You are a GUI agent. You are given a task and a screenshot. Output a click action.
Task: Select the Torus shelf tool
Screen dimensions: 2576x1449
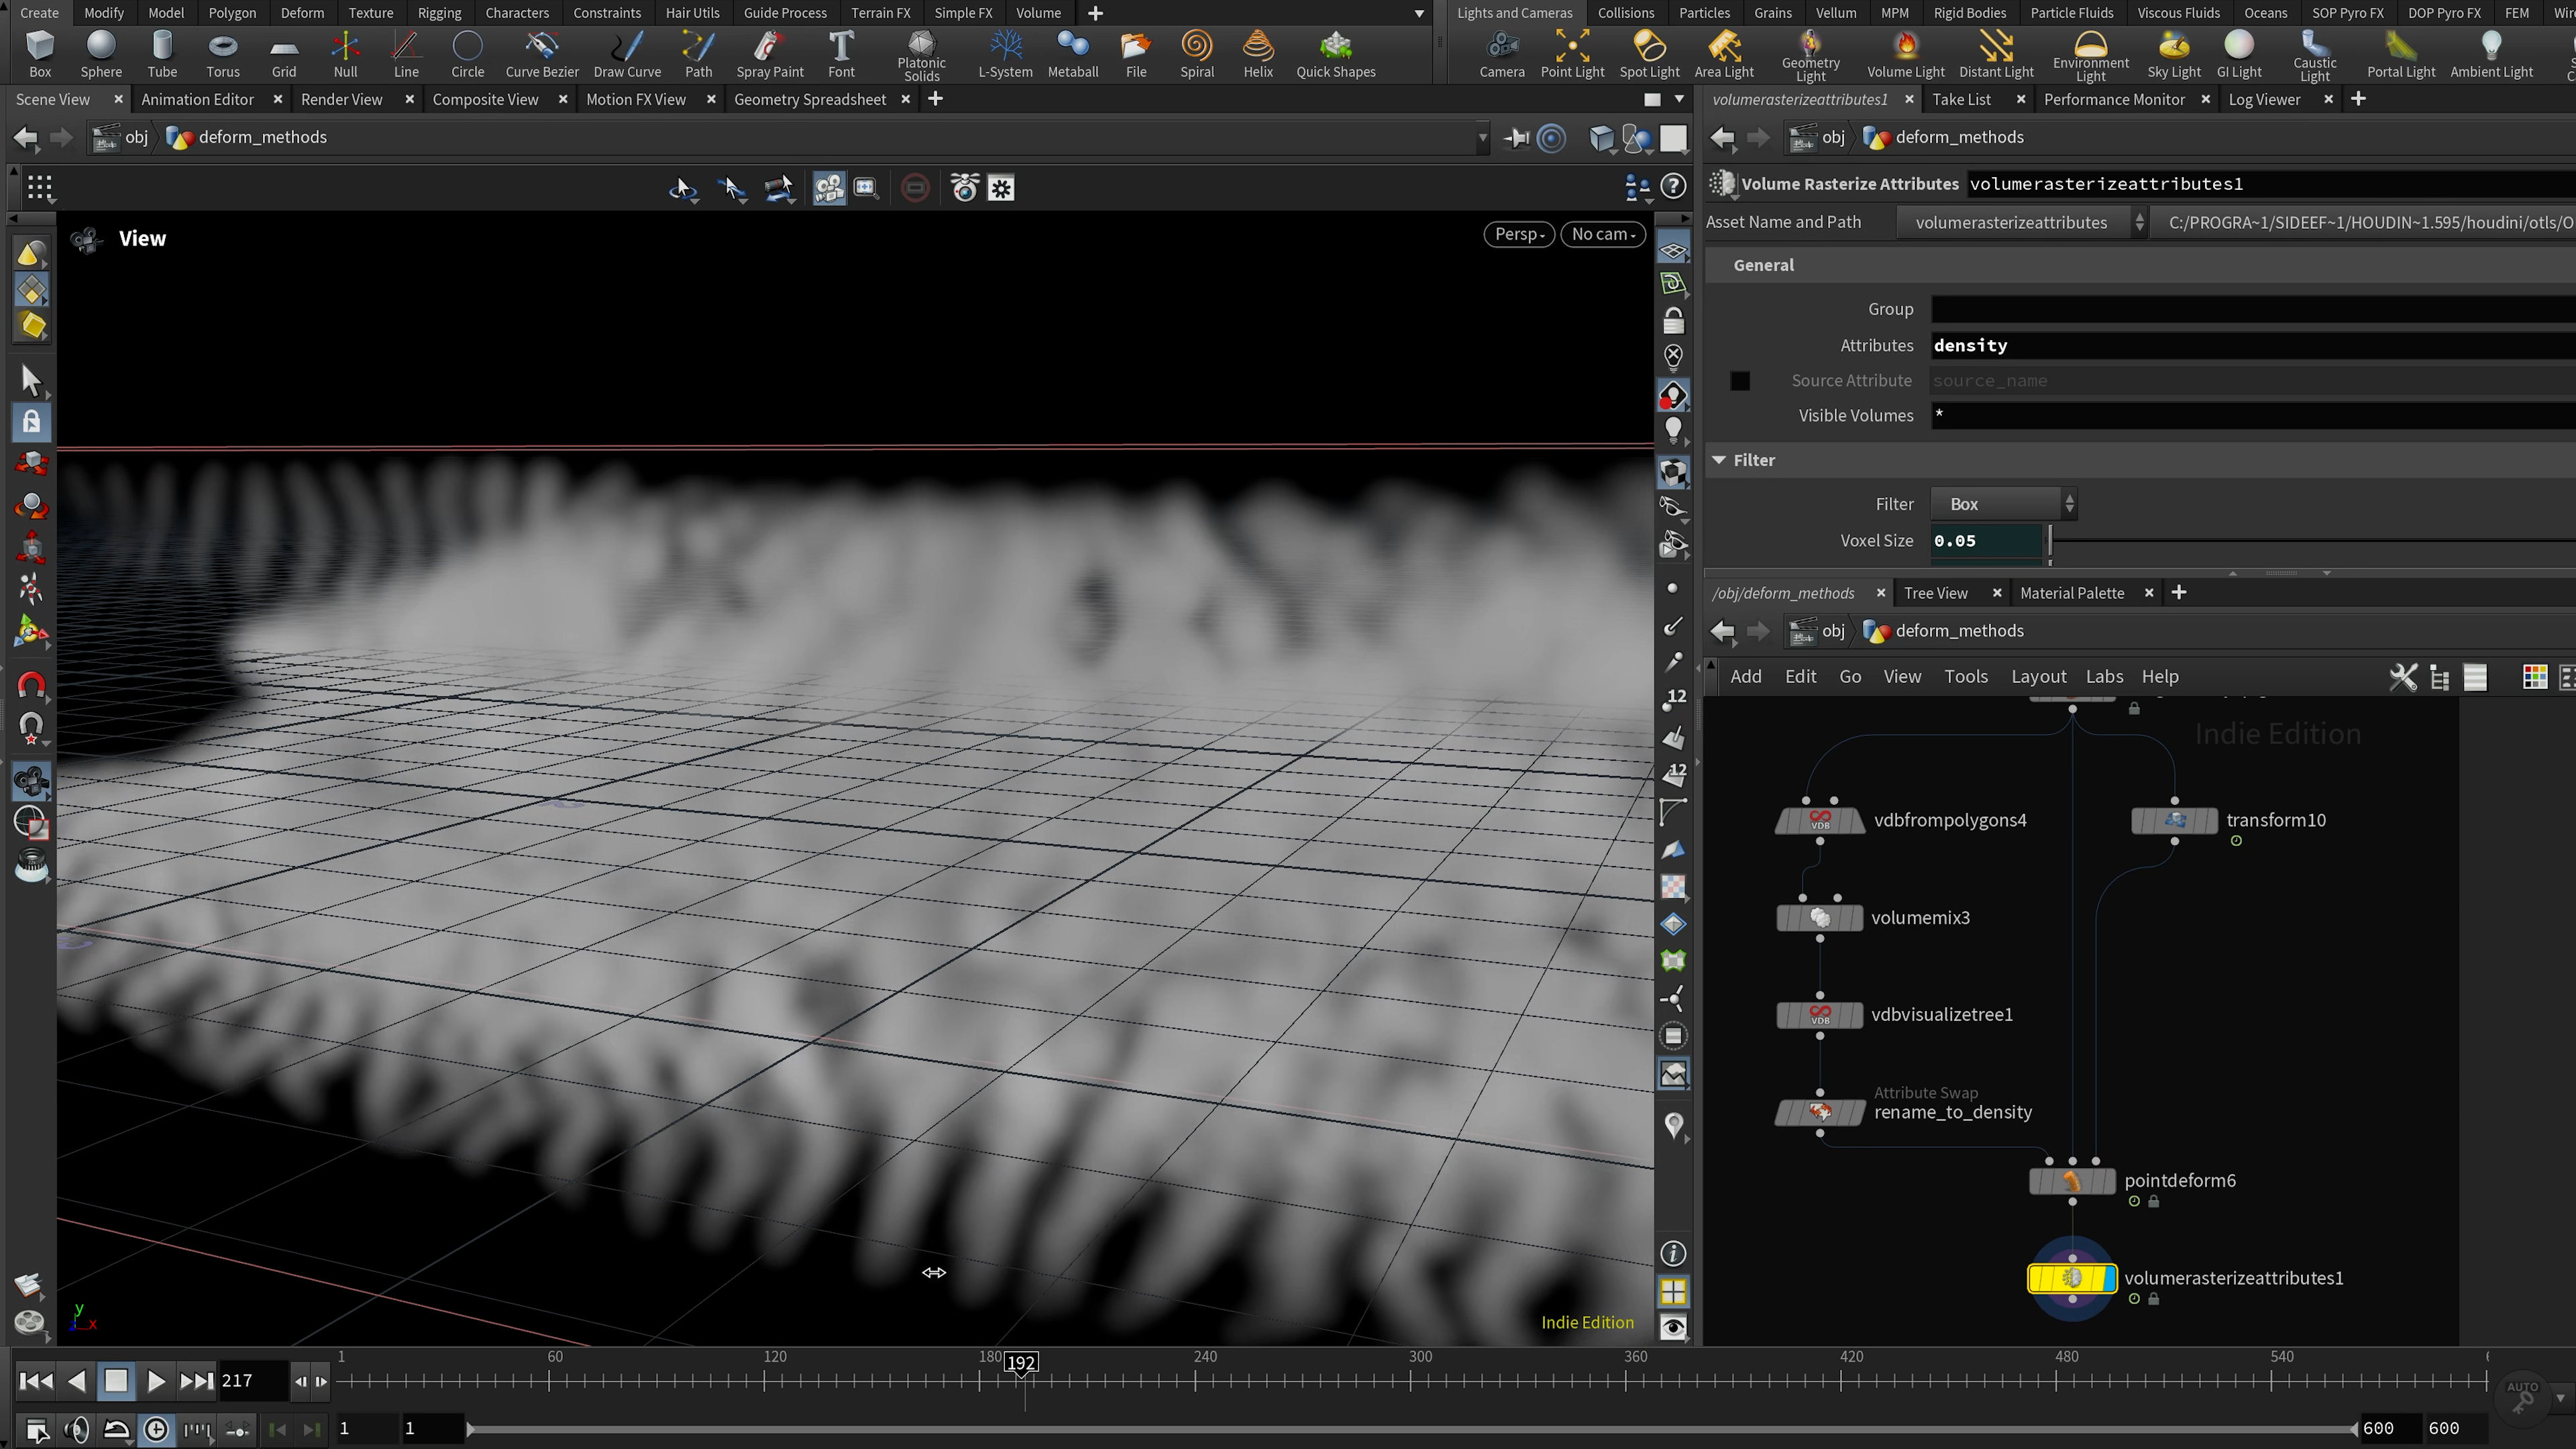tap(222, 54)
